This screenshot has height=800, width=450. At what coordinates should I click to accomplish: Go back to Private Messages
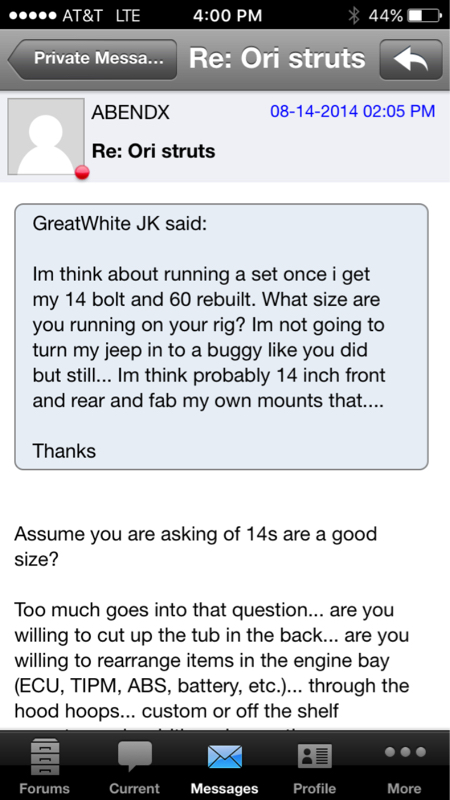click(x=92, y=59)
